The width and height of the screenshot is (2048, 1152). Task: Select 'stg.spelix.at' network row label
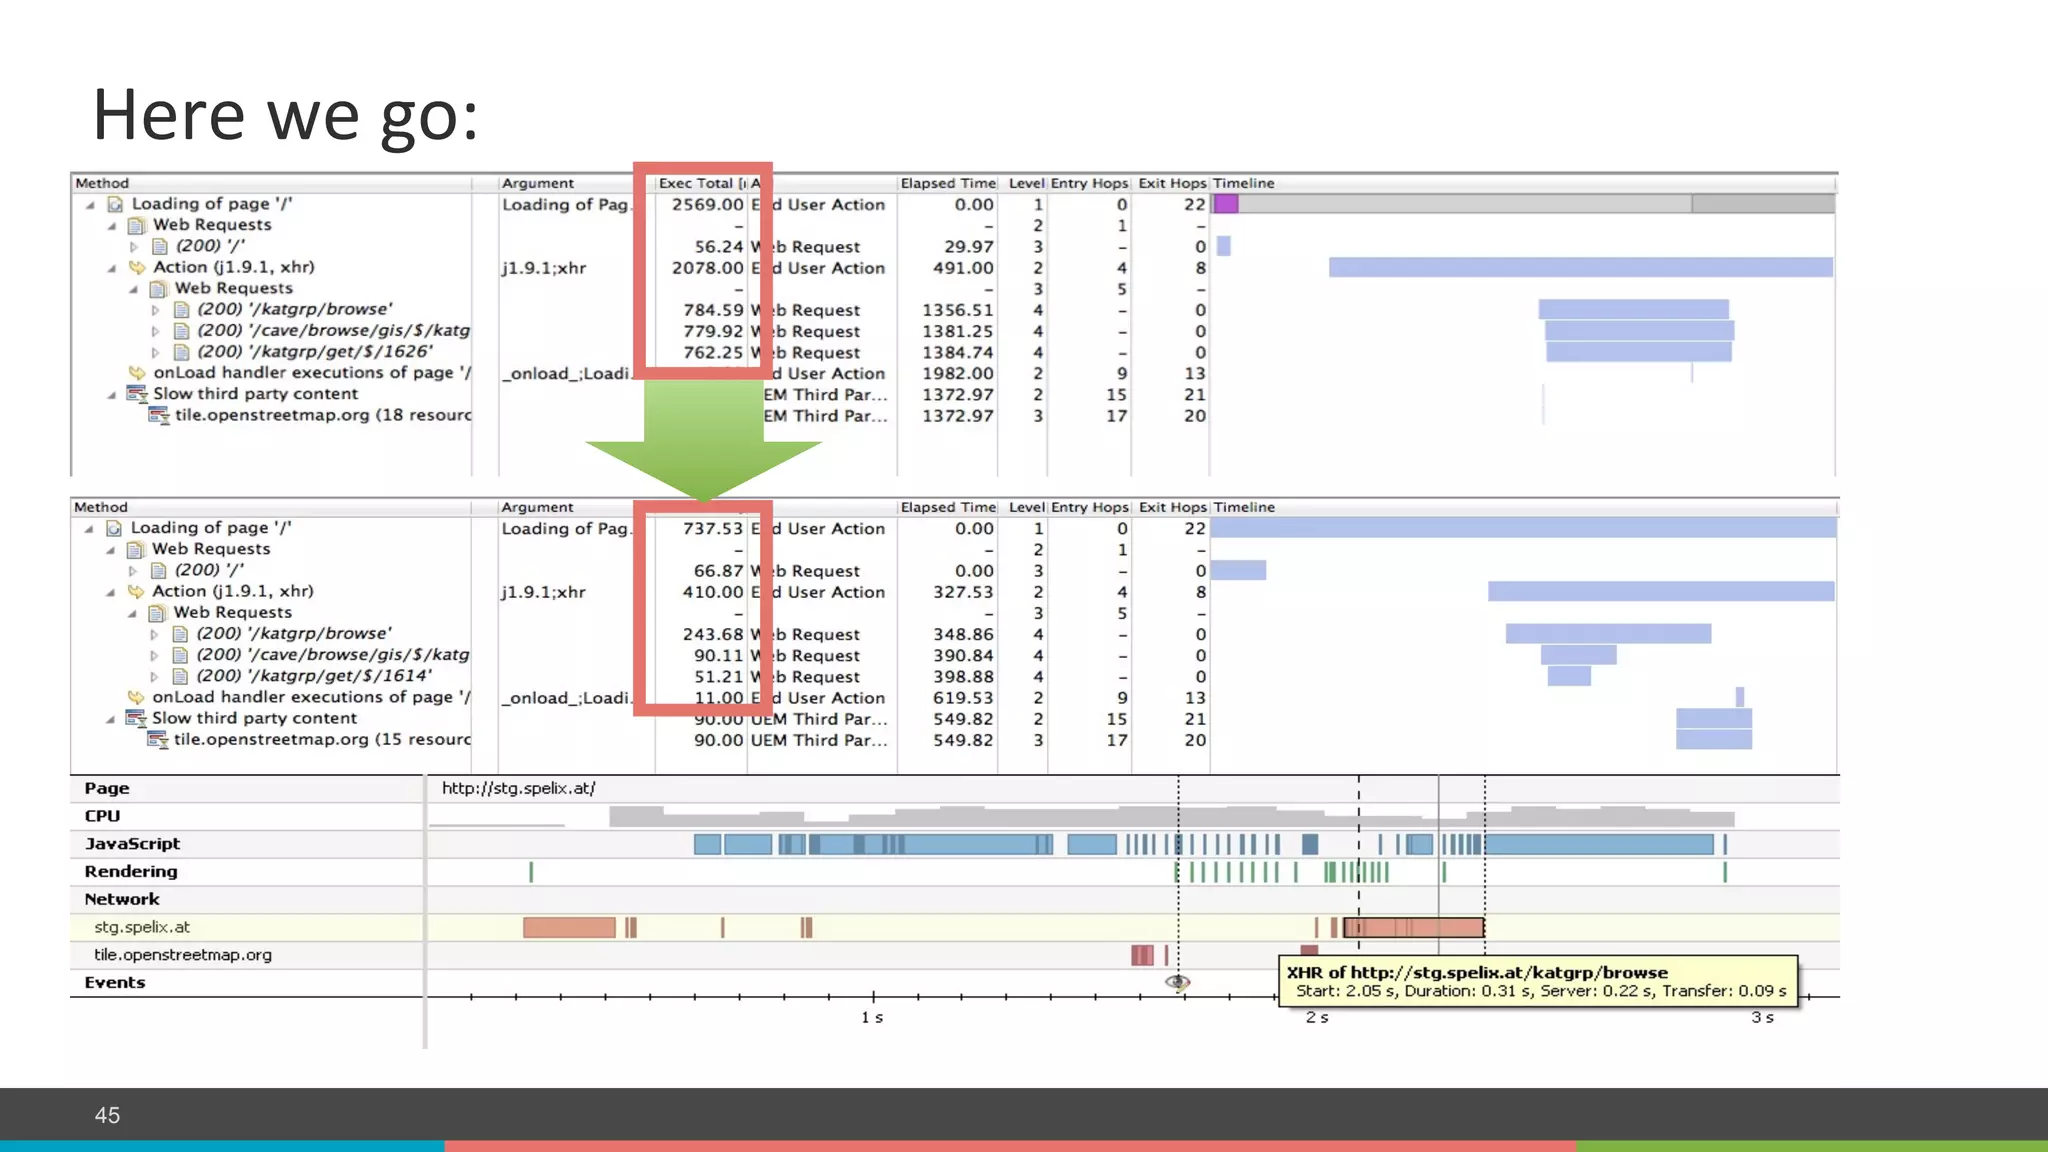[x=141, y=927]
